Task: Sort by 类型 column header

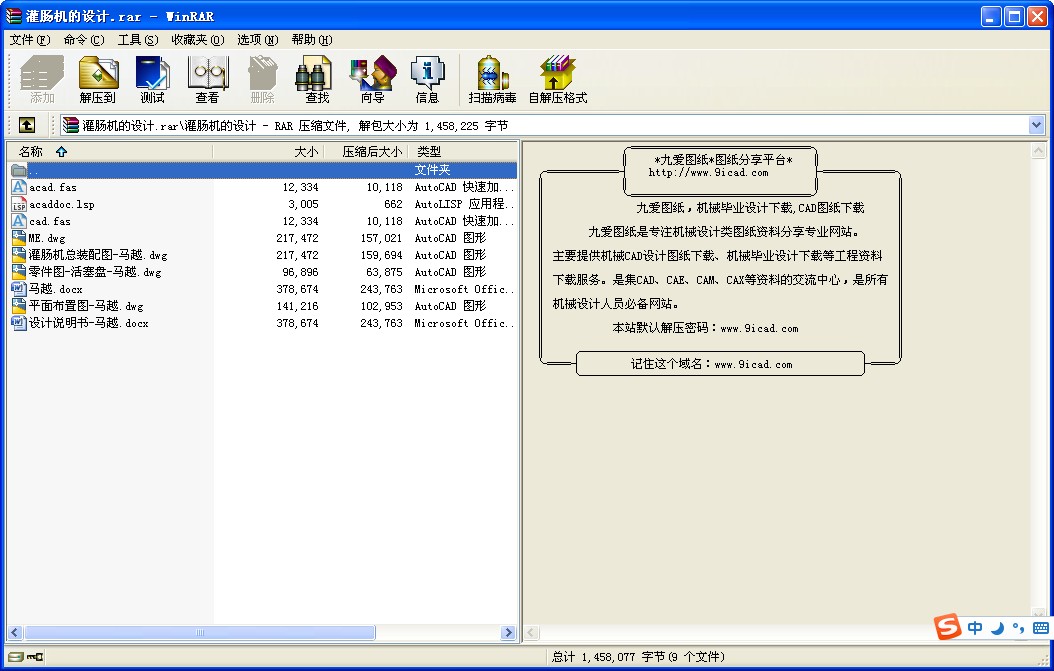Action: coord(463,151)
